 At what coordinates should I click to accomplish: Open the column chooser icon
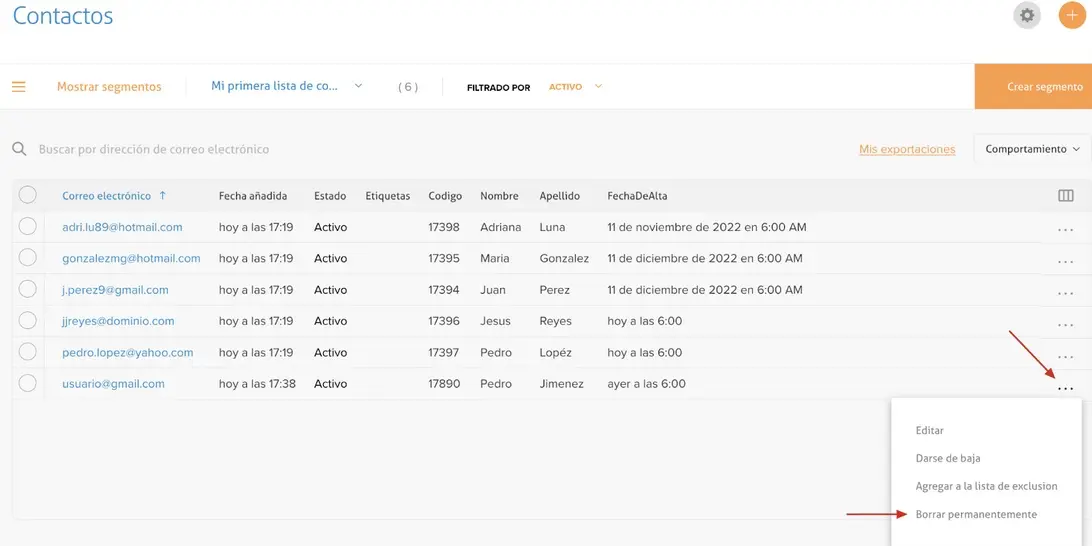(1066, 196)
